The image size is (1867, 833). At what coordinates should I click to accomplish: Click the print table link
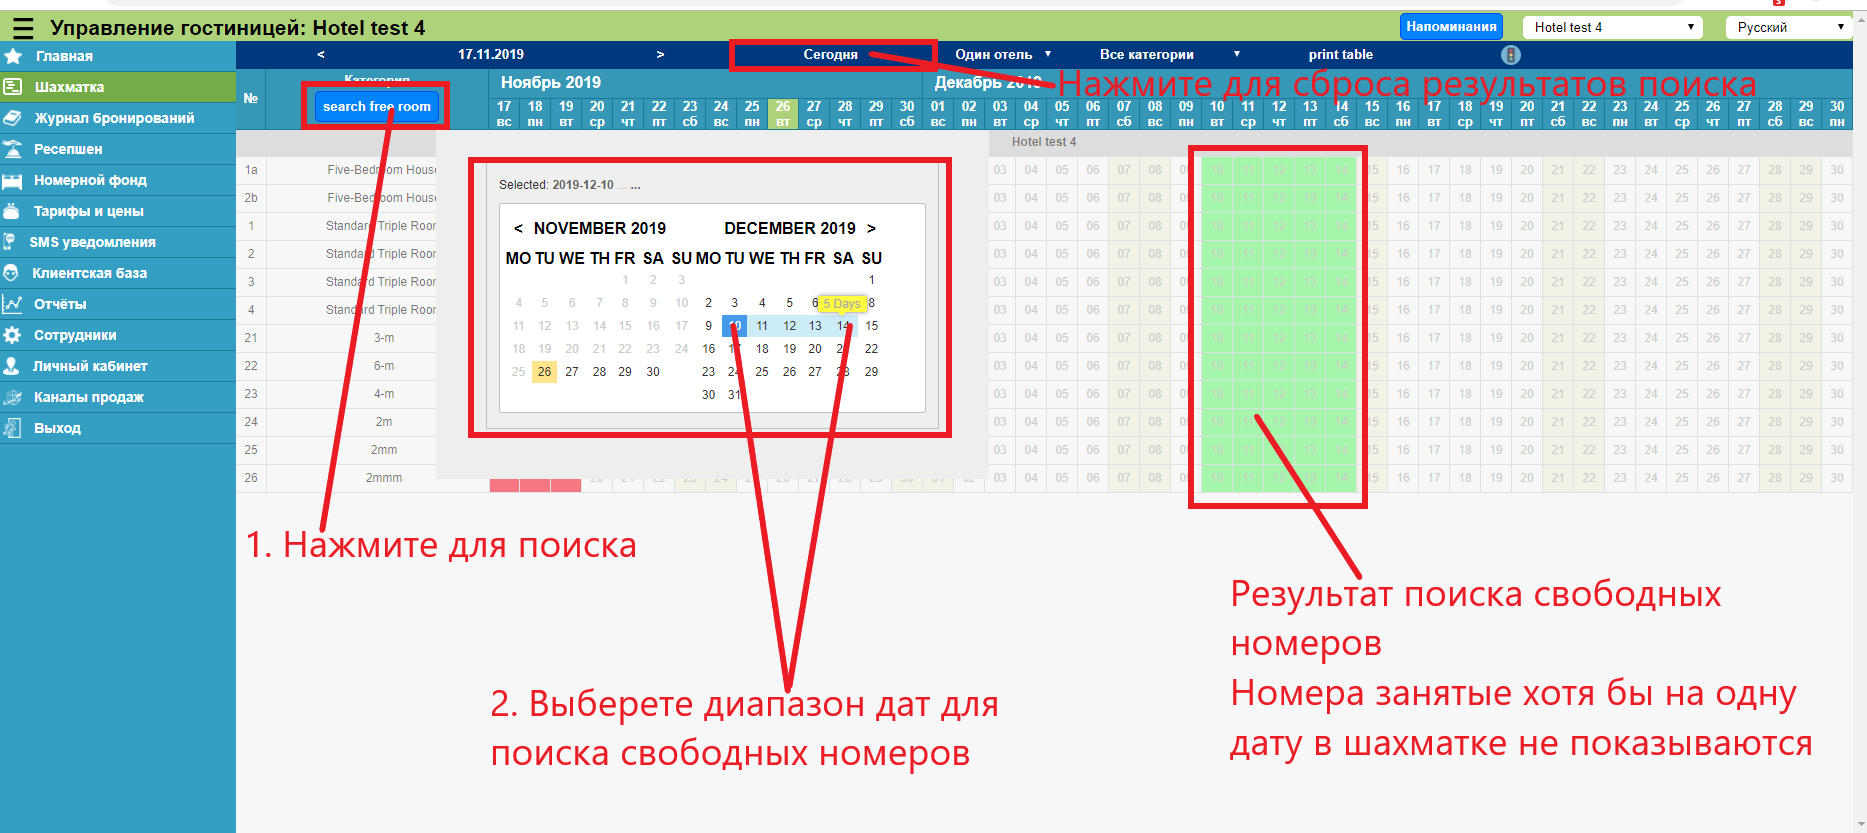(x=1340, y=54)
